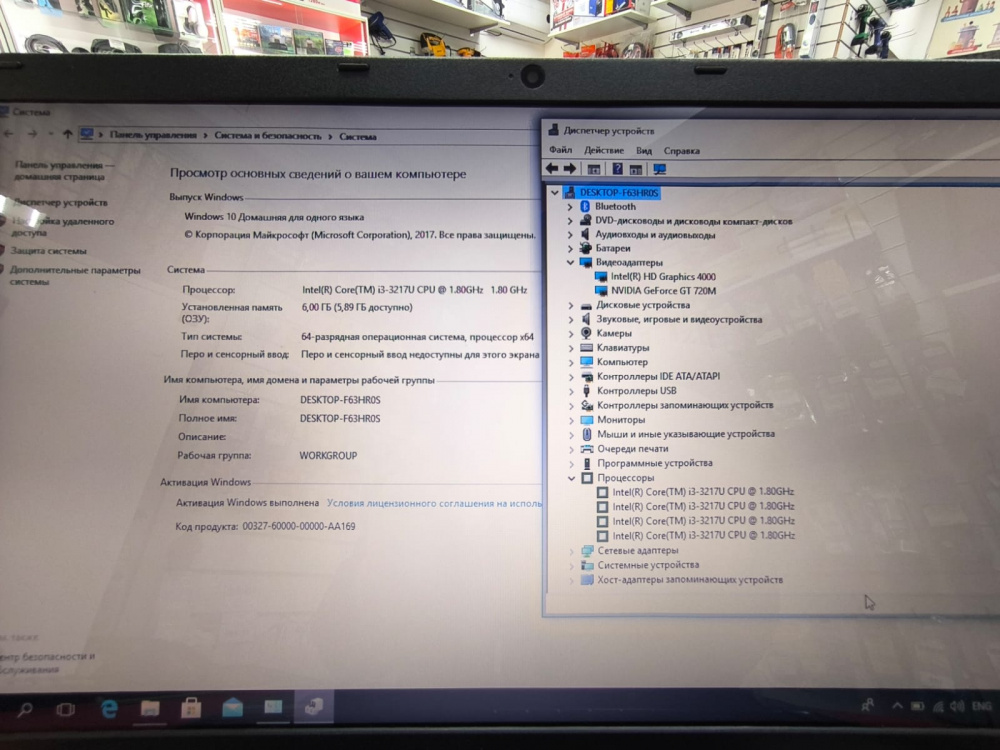The image size is (1000, 750).
Task: Click the Система и безопасность breadcrumb
Action: (268, 135)
